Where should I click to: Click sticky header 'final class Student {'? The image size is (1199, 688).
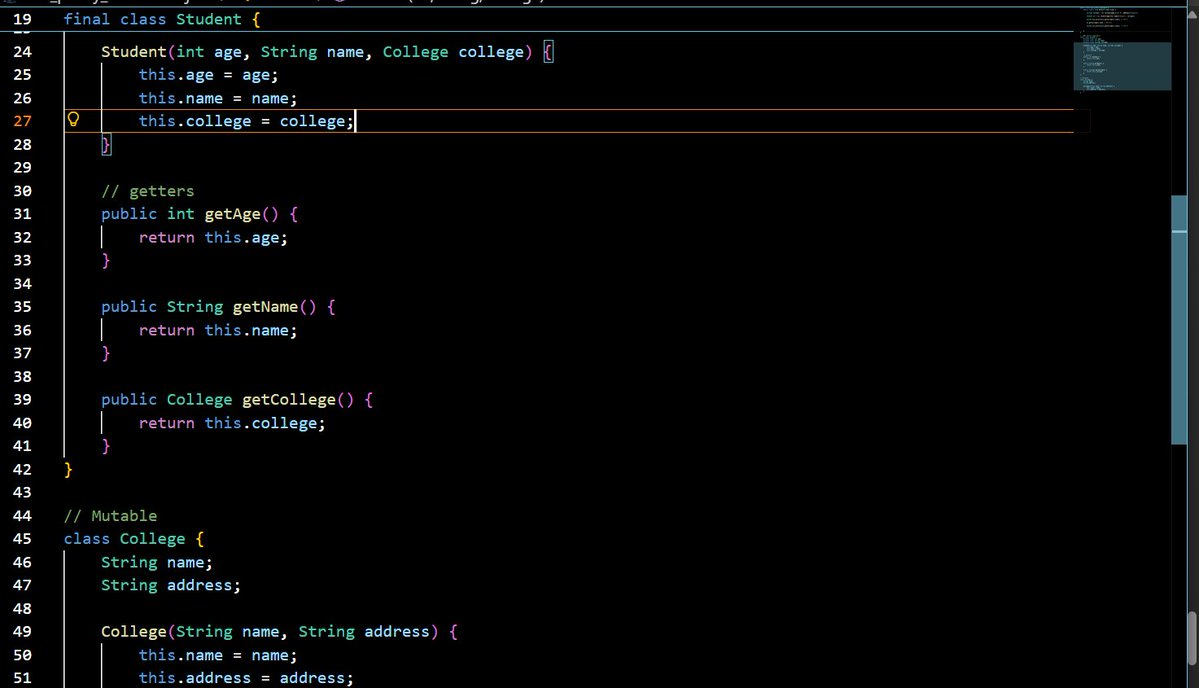point(161,19)
